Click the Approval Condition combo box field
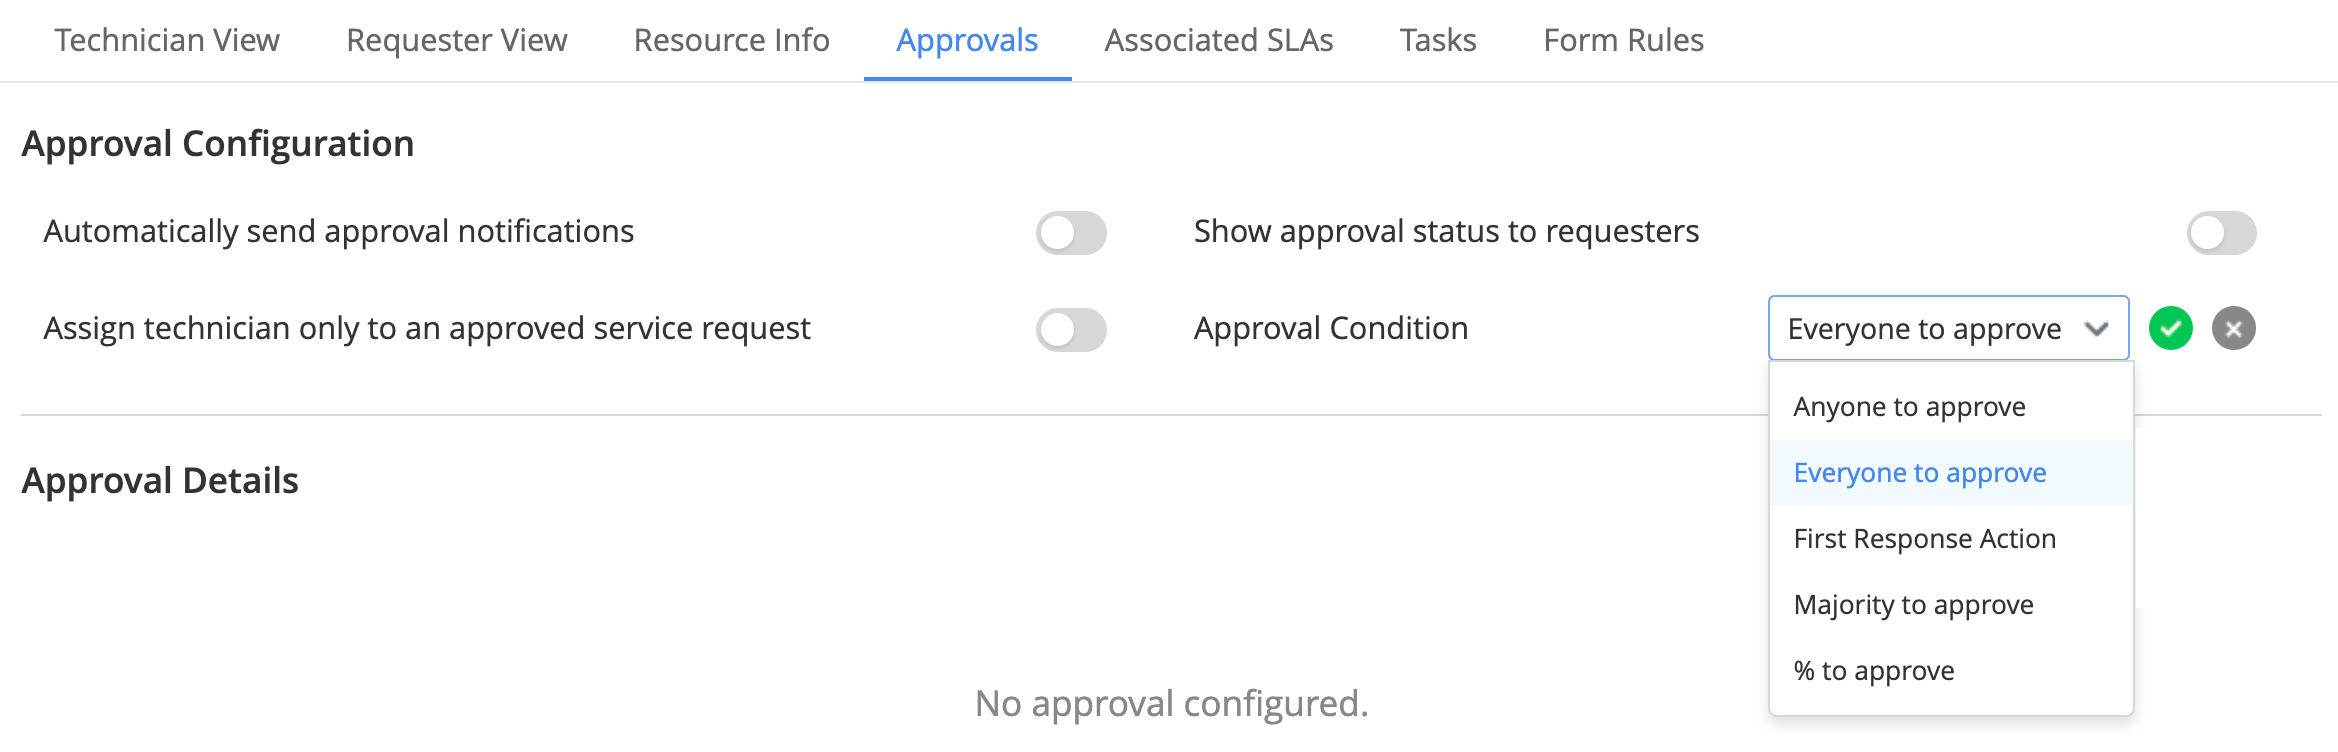 [1948, 328]
